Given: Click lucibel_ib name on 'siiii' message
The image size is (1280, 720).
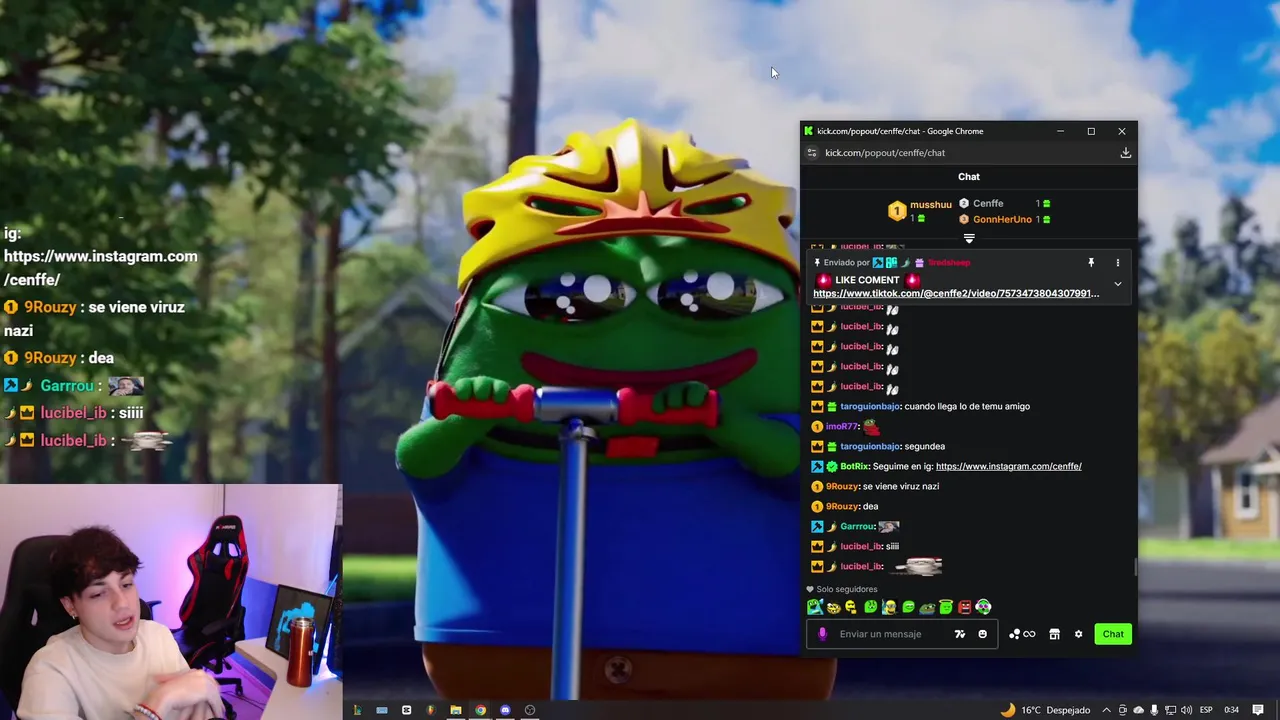Looking at the screenshot, I should tap(861, 546).
